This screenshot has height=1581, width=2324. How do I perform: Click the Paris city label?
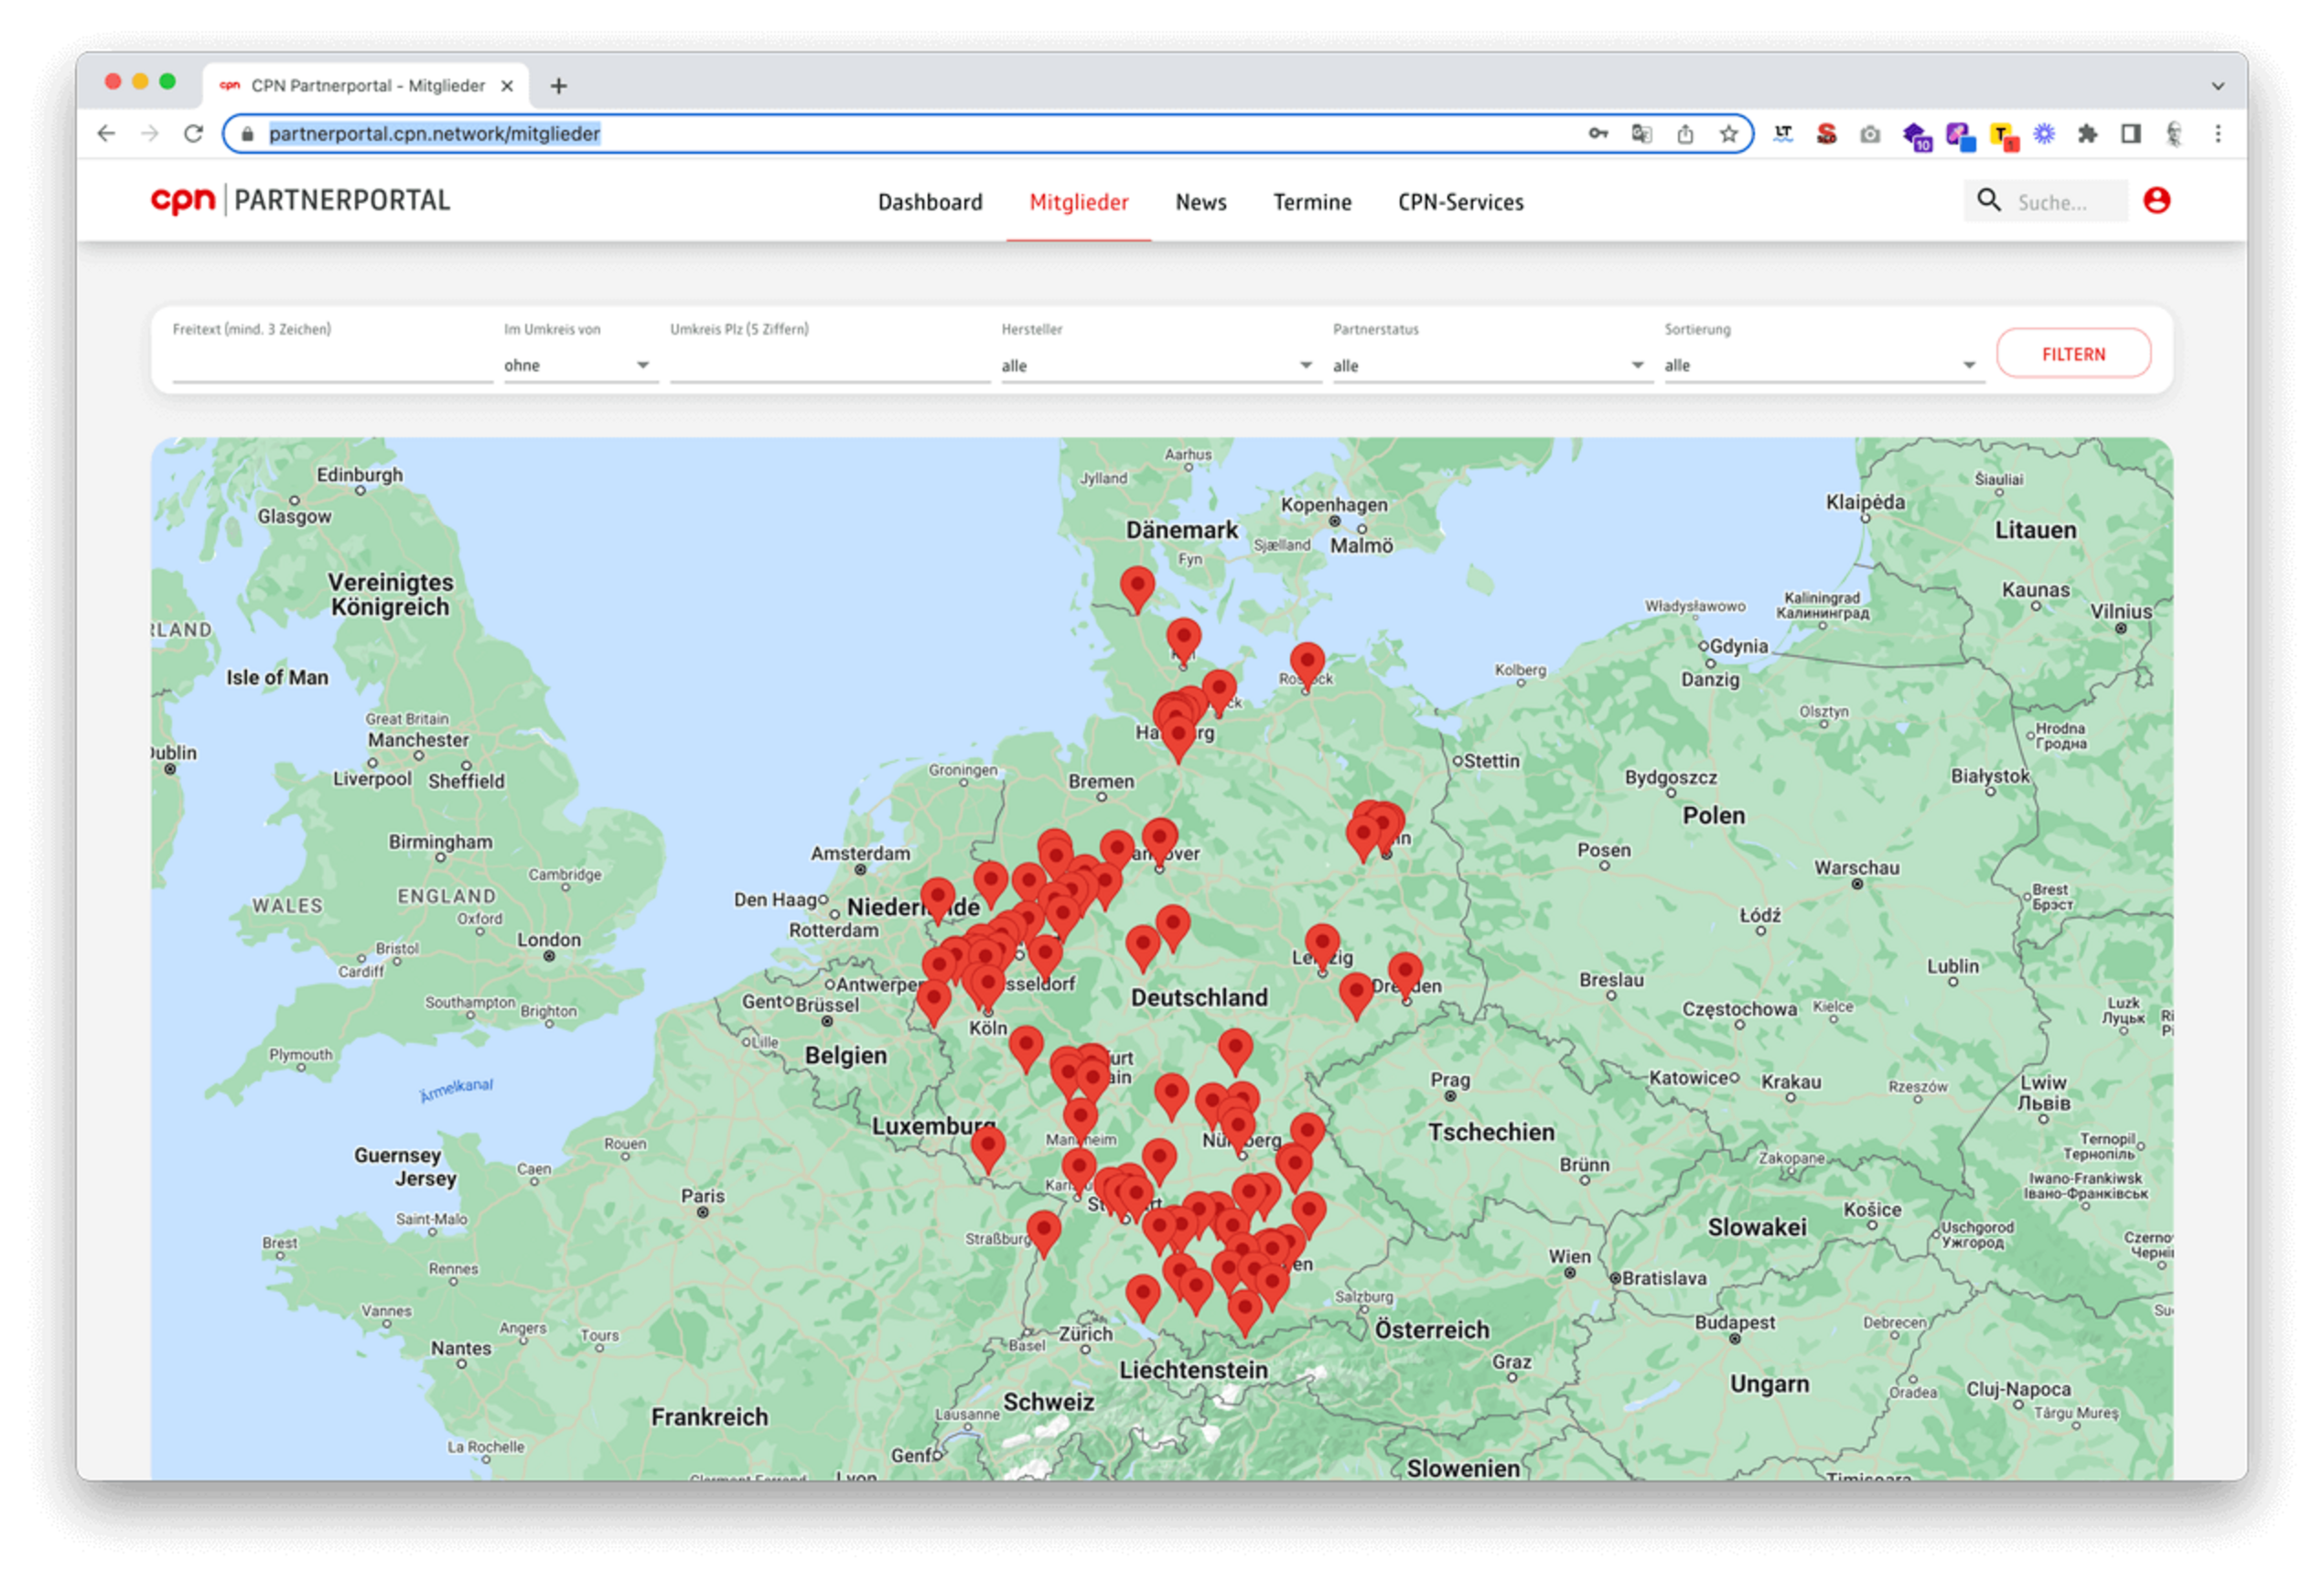click(702, 1195)
